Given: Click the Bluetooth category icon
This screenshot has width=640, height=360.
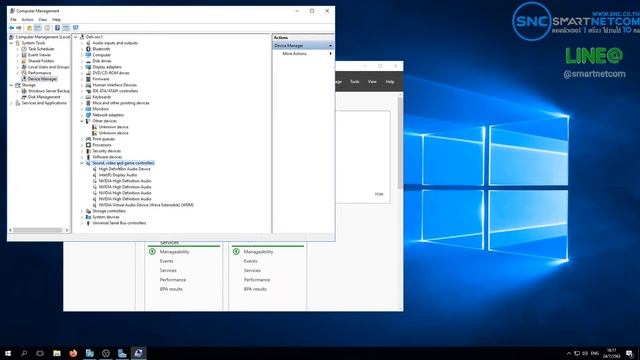Looking at the screenshot, I should click(88, 49).
